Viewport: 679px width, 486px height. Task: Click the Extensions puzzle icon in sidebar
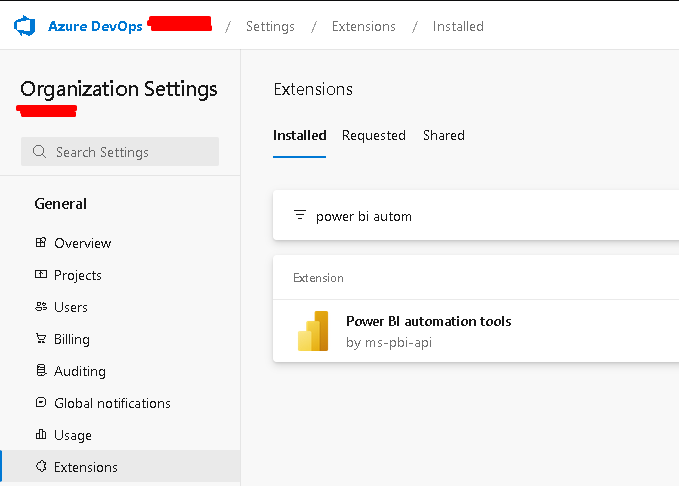[41, 467]
